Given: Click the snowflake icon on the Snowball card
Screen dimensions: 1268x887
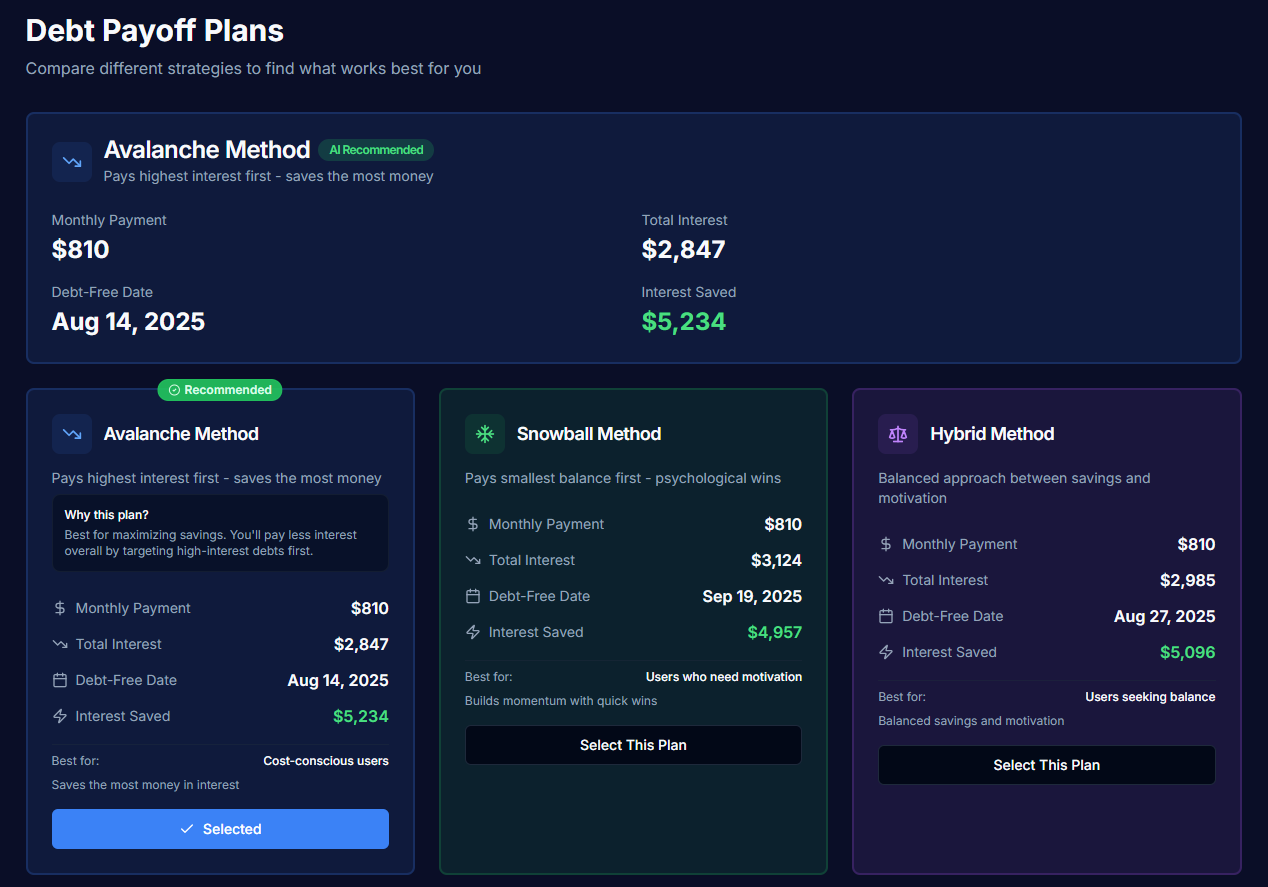Looking at the screenshot, I should (484, 433).
